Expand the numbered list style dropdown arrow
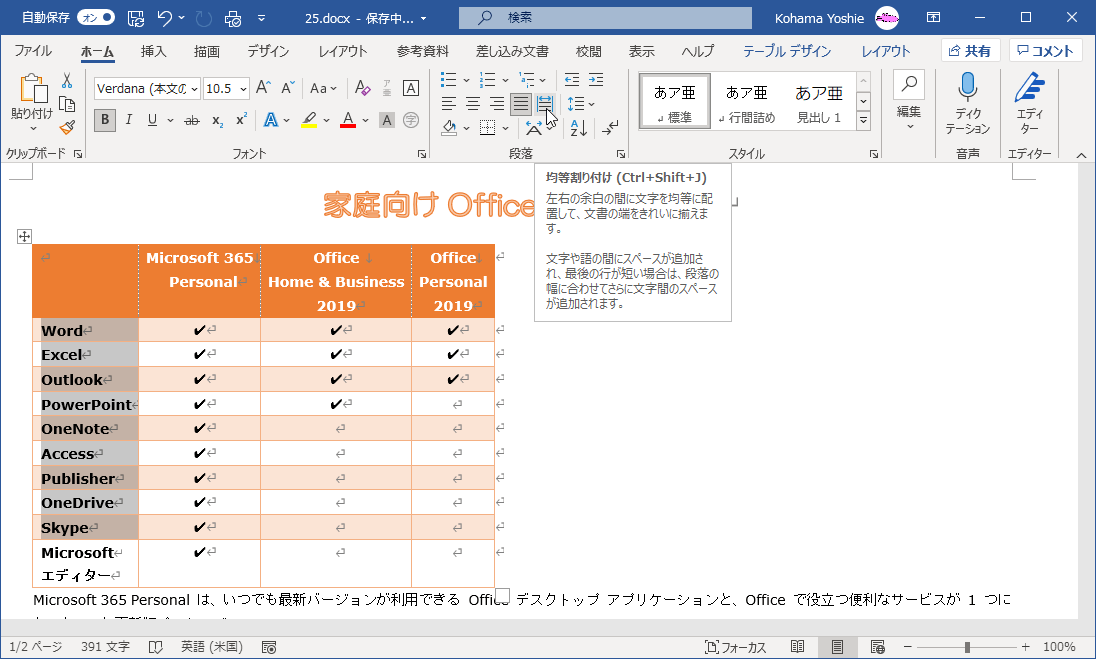This screenshot has height=659, width=1096. click(x=505, y=80)
